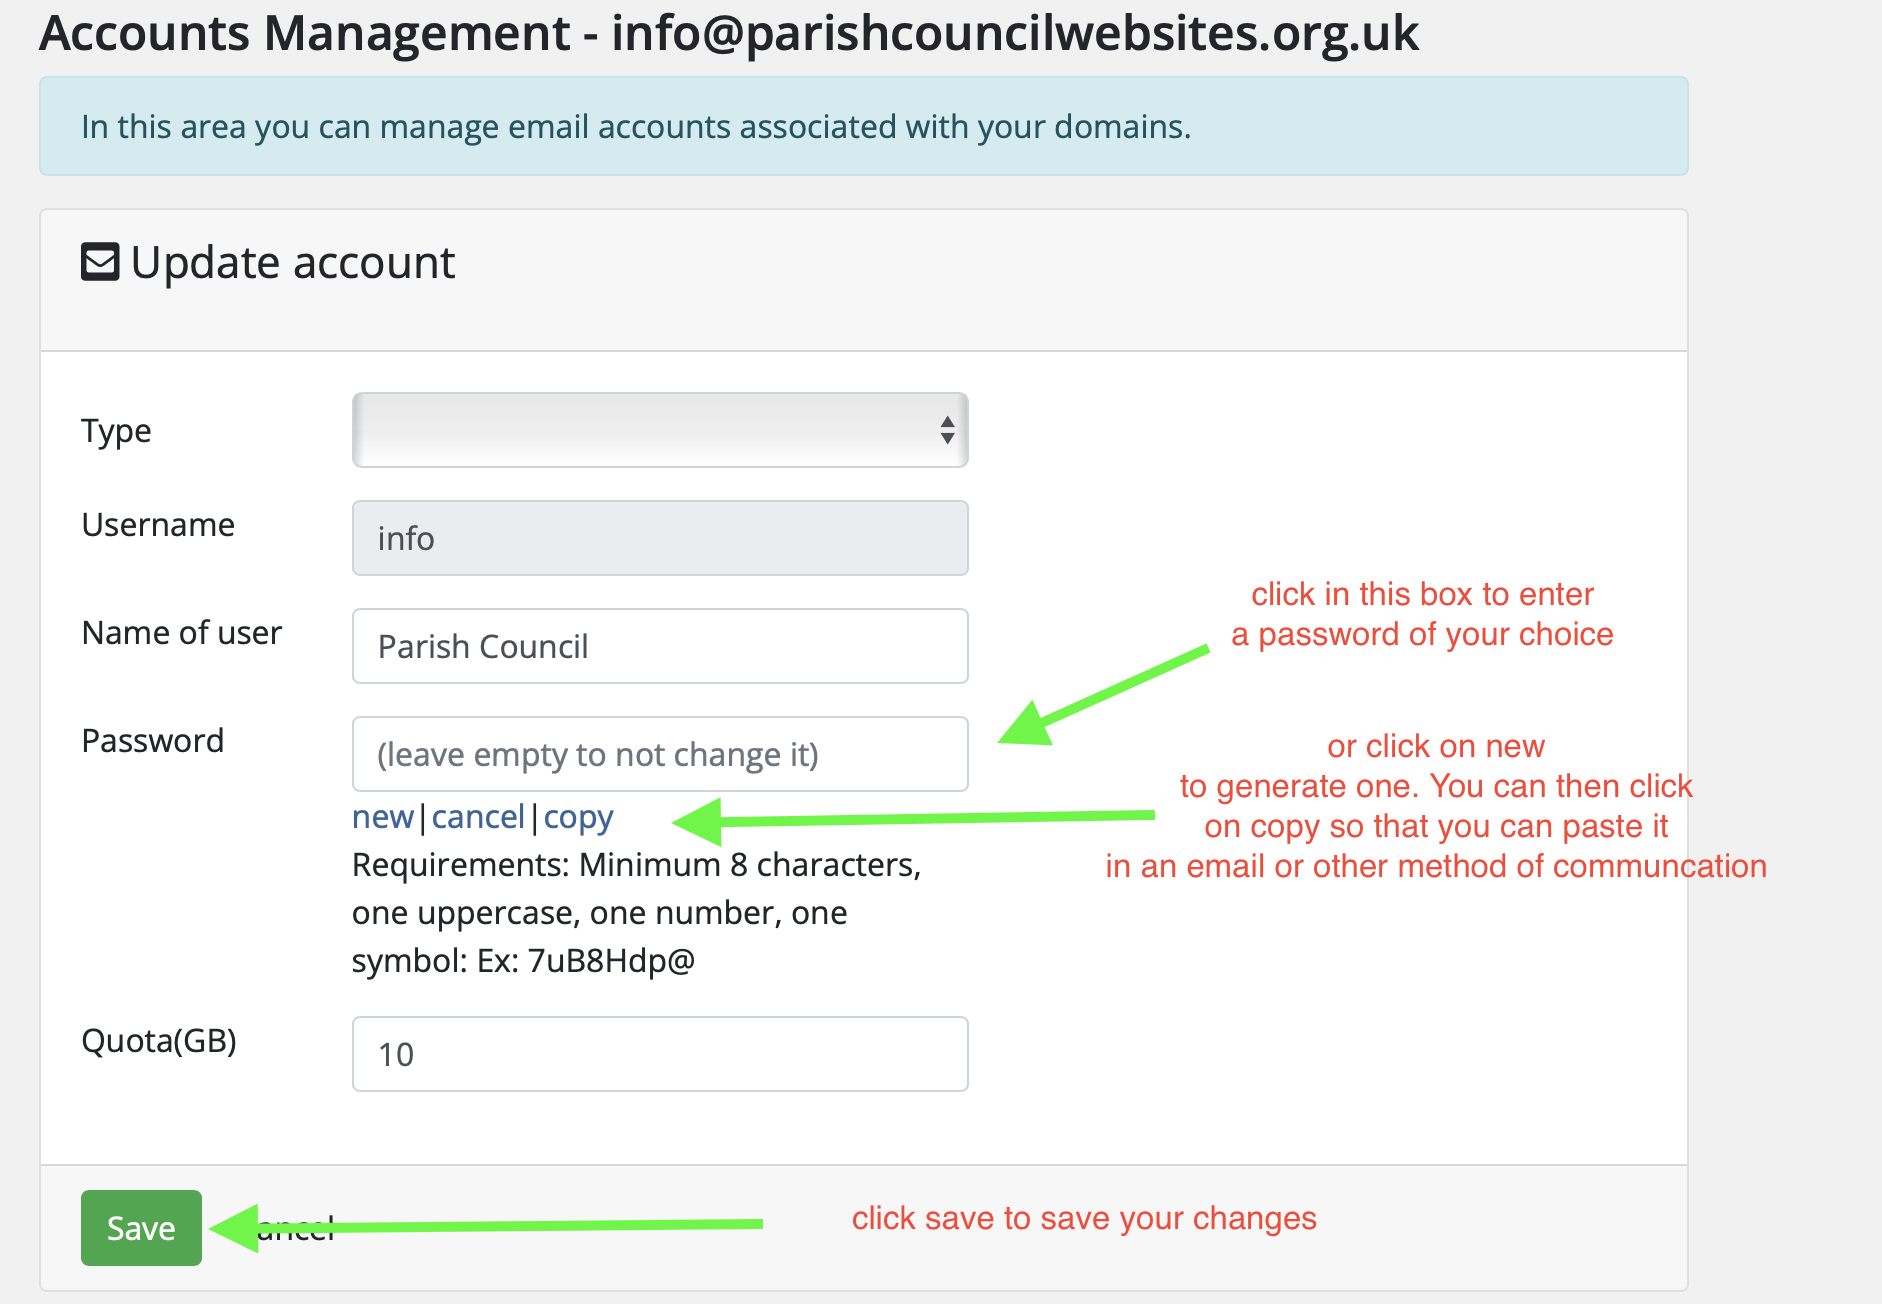
Task: Click the new link to generate password
Action: point(382,817)
